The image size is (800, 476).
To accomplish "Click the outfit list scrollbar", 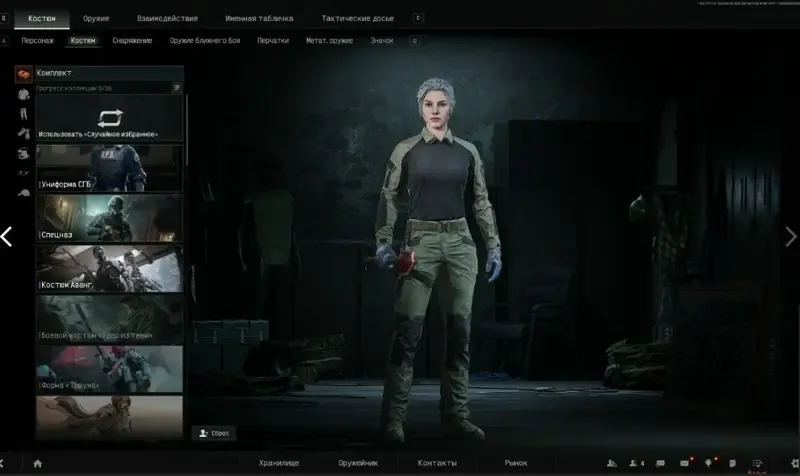I will pyautogui.click(x=187, y=130).
